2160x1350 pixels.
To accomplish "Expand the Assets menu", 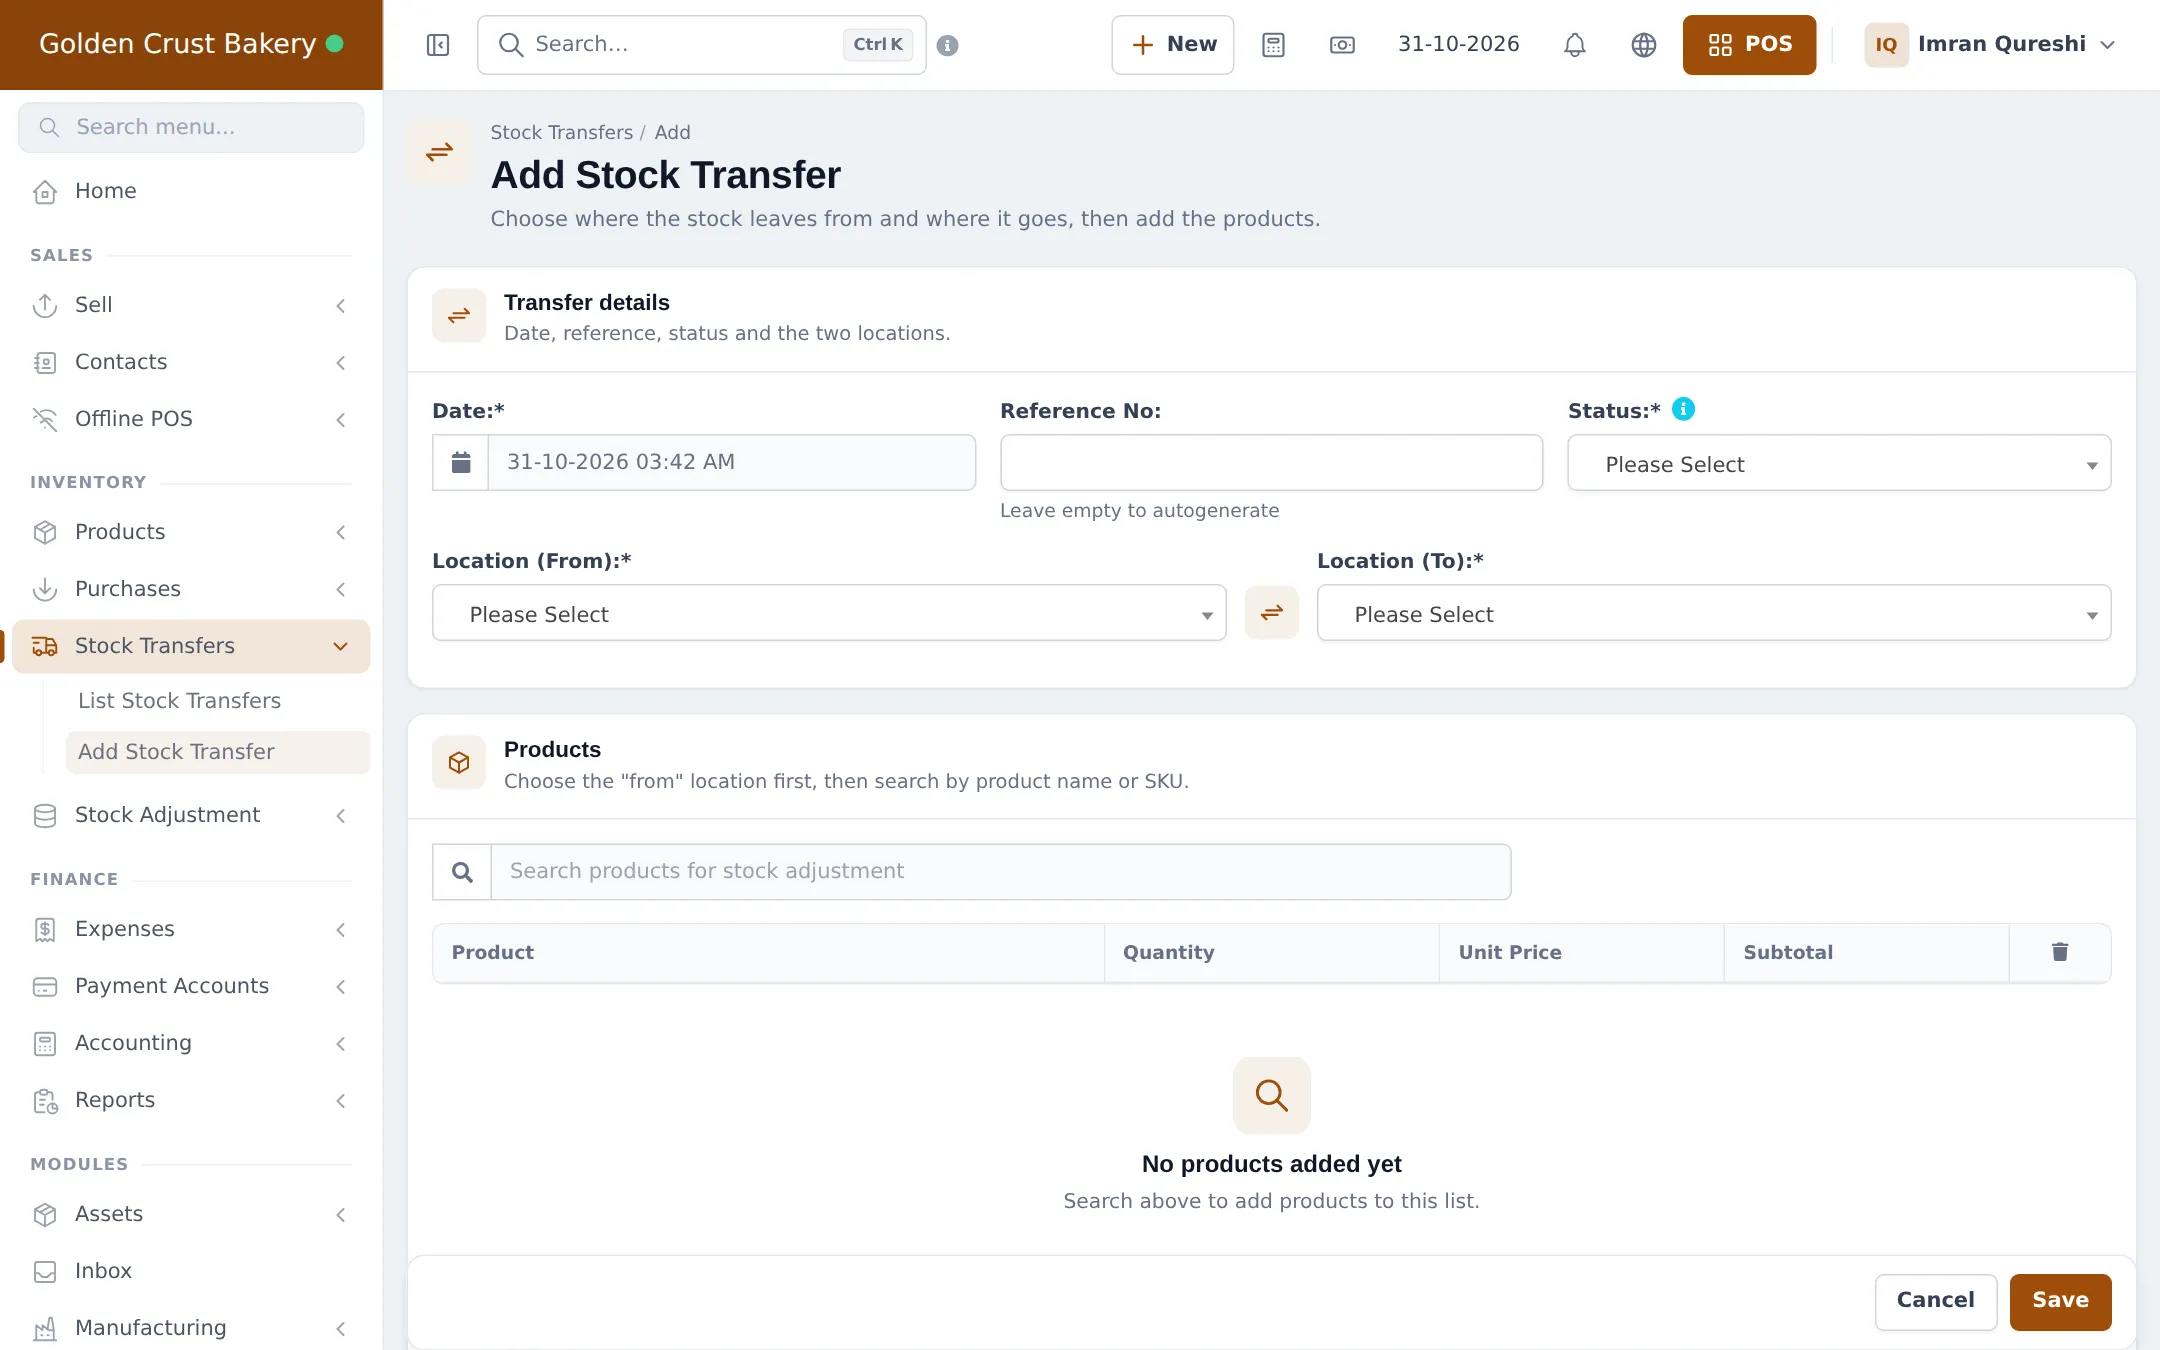I will (x=191, y=1214).
